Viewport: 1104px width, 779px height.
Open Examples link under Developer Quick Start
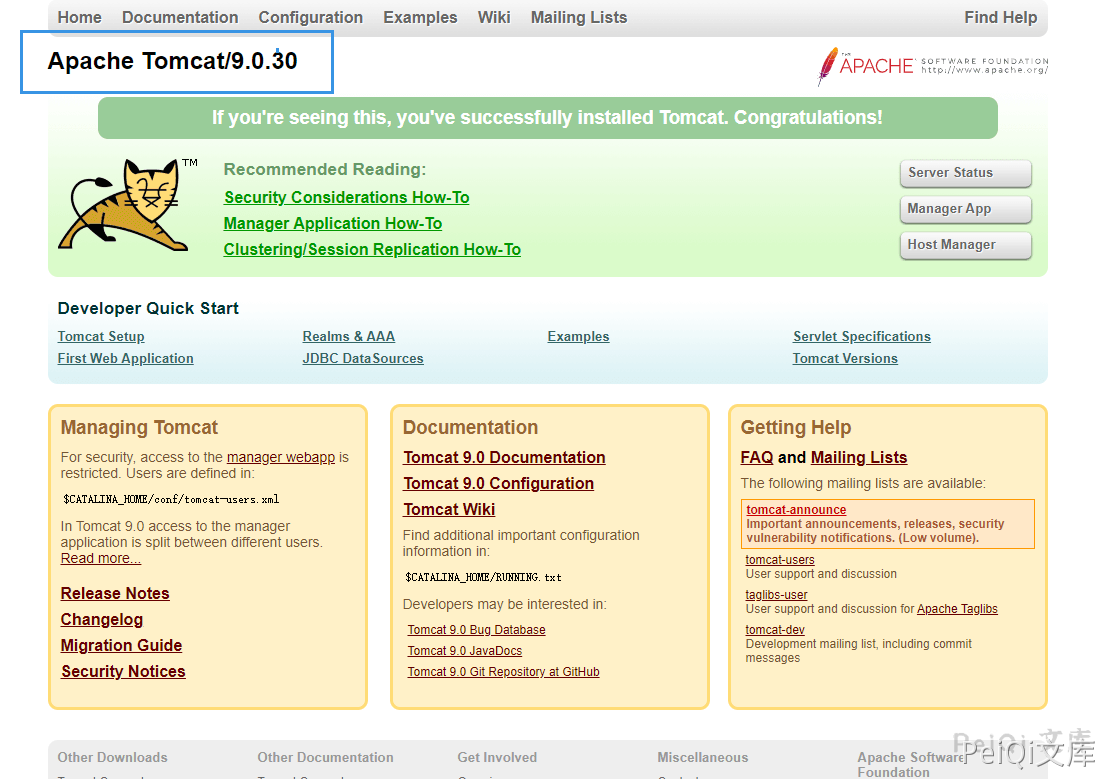click(x=578, y=337)
